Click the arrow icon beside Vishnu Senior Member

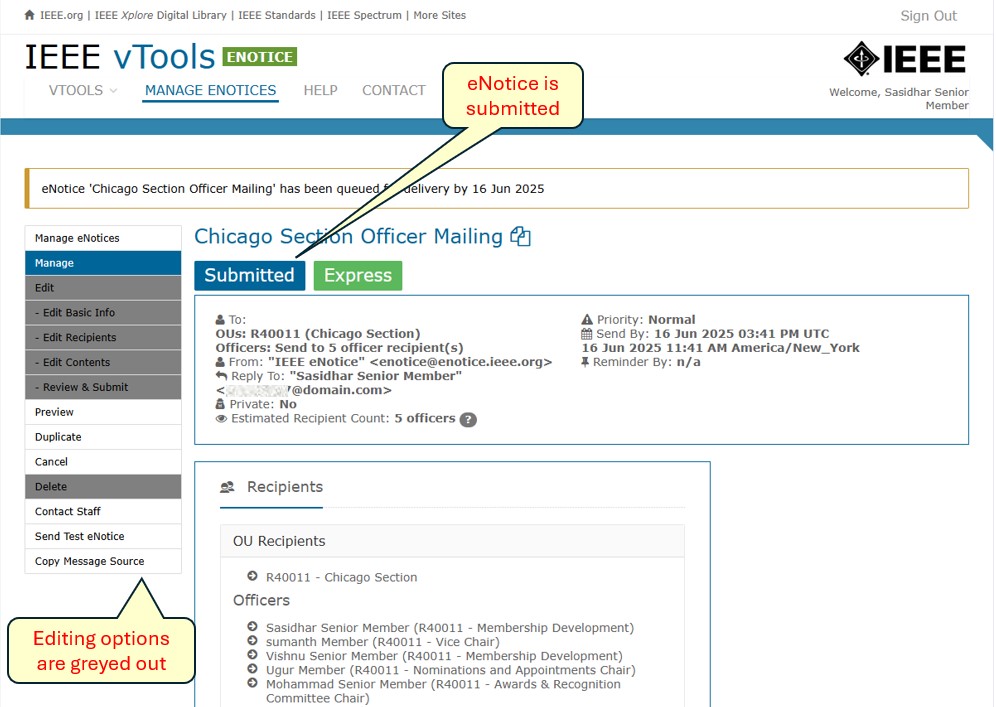coord(252,654)
